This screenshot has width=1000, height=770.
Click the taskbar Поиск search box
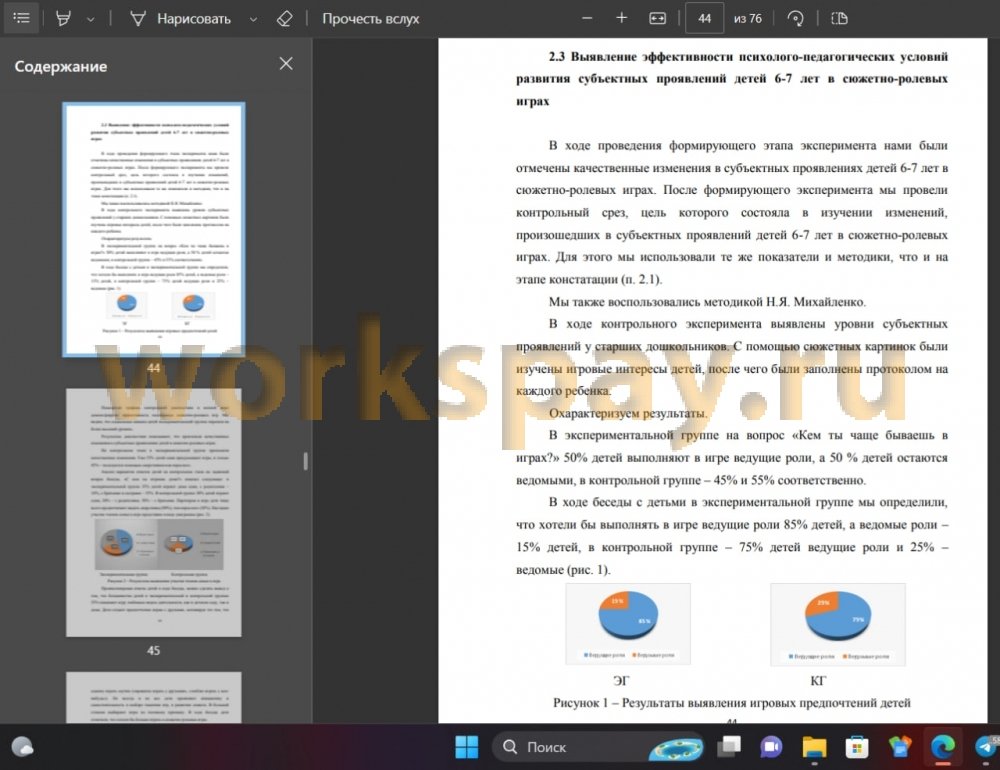598,746
